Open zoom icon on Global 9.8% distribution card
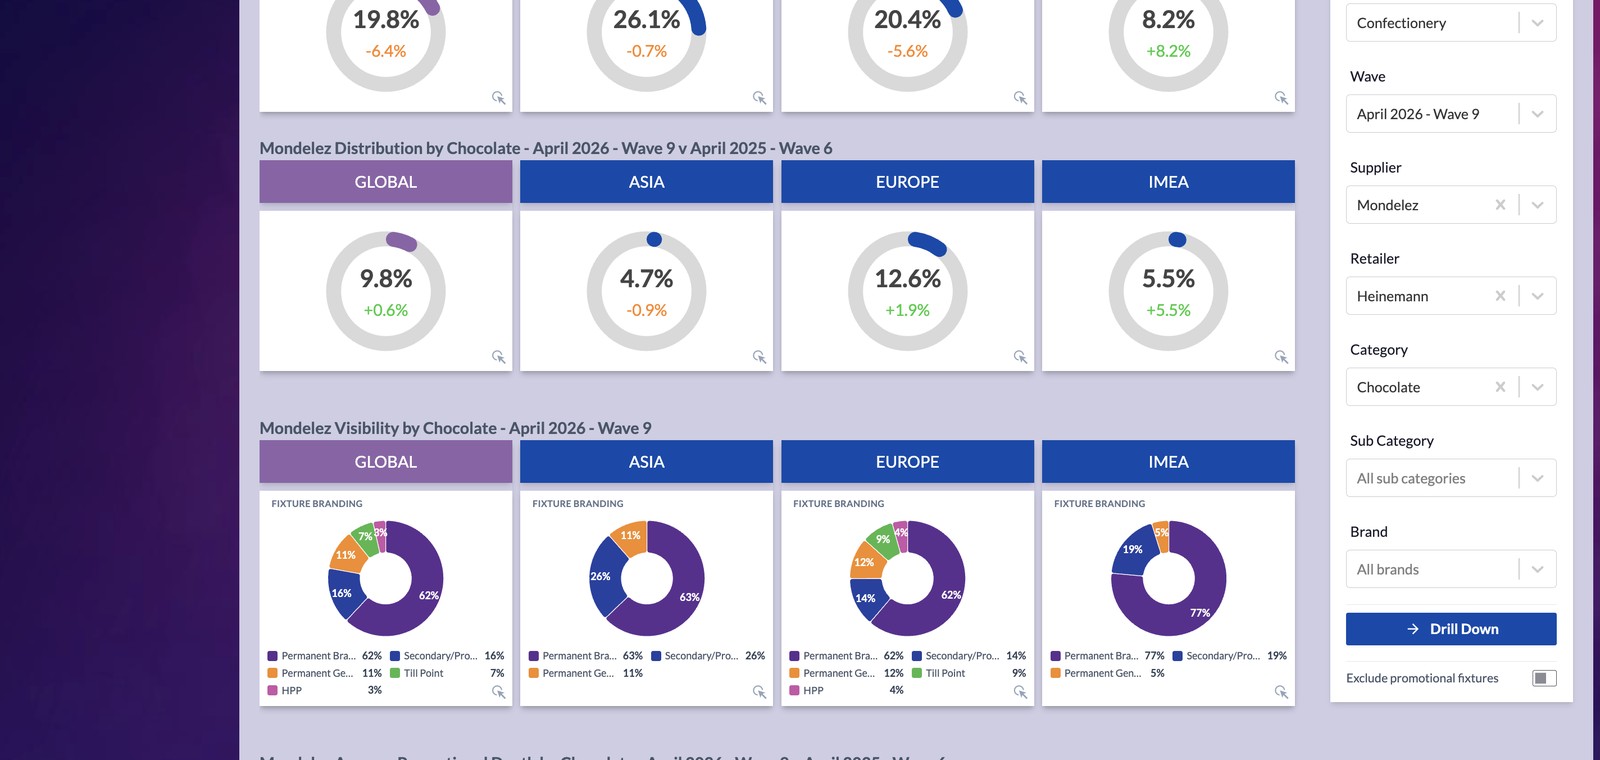Screen dimensions: 1600x760 498,357
